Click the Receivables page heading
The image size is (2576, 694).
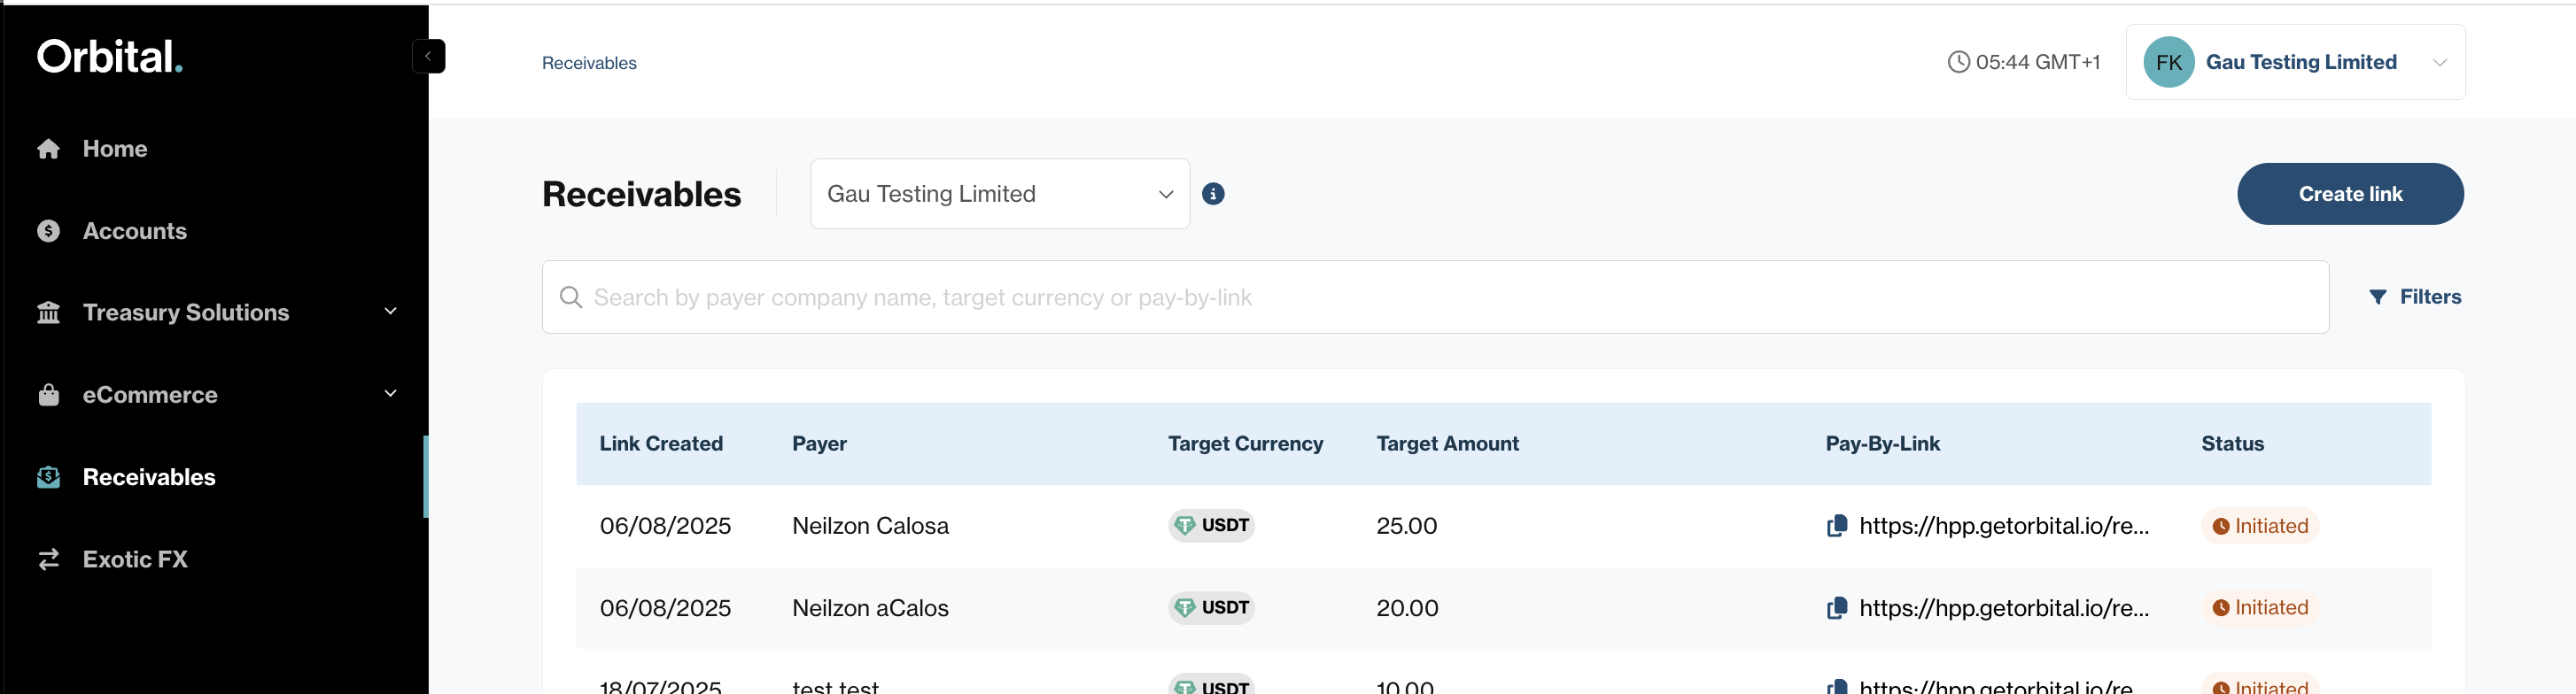(641, 194)
